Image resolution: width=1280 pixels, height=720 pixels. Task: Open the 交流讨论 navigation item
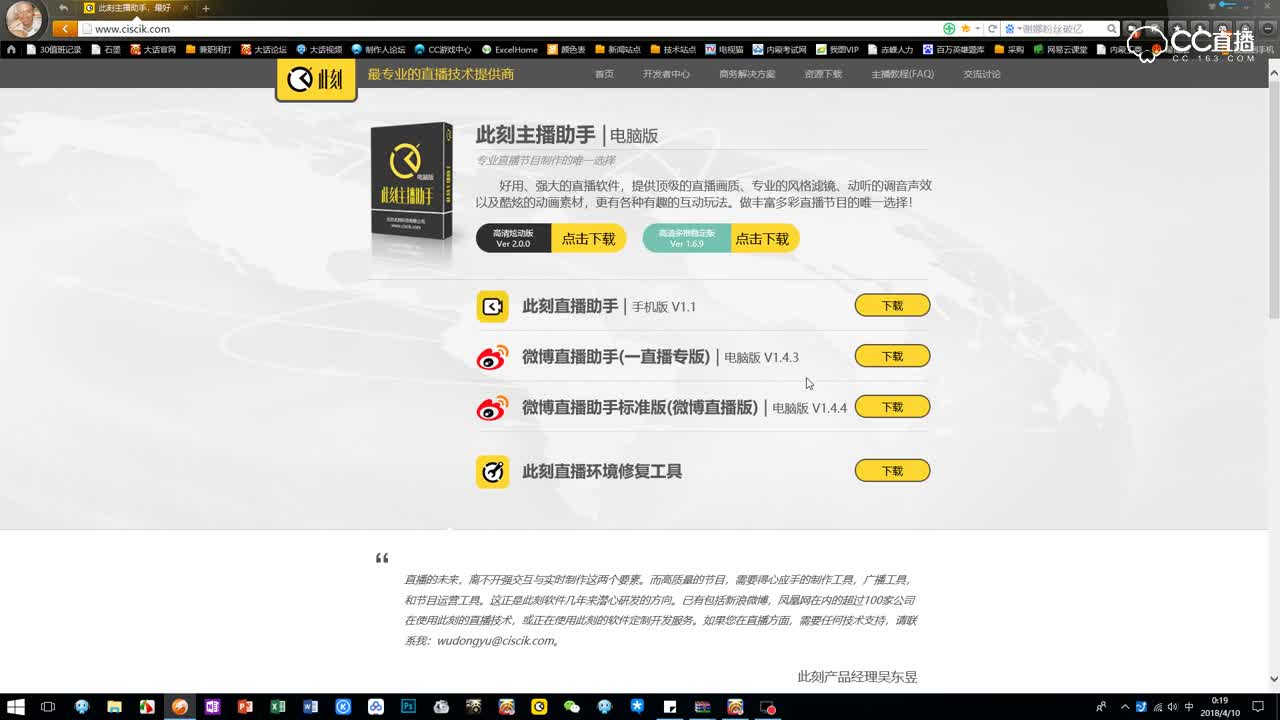click(982, 74)
